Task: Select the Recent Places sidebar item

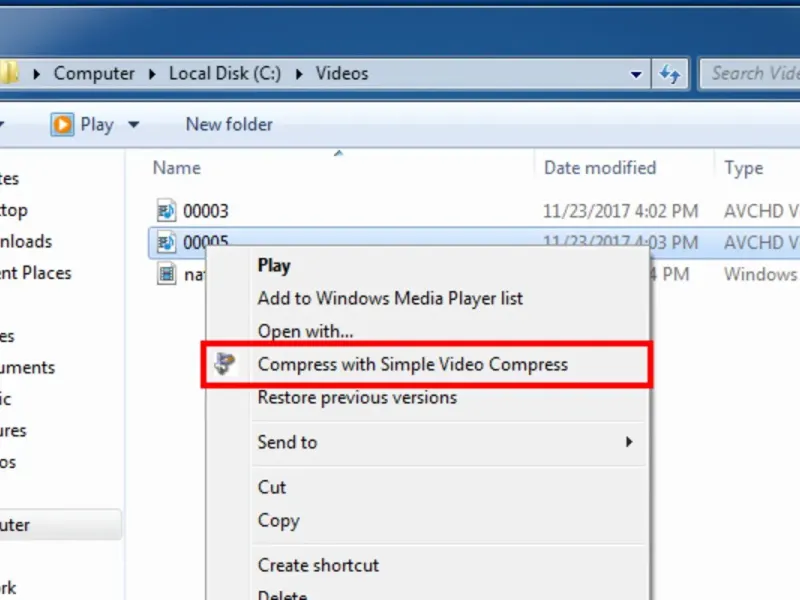Action: pos(36,273)
